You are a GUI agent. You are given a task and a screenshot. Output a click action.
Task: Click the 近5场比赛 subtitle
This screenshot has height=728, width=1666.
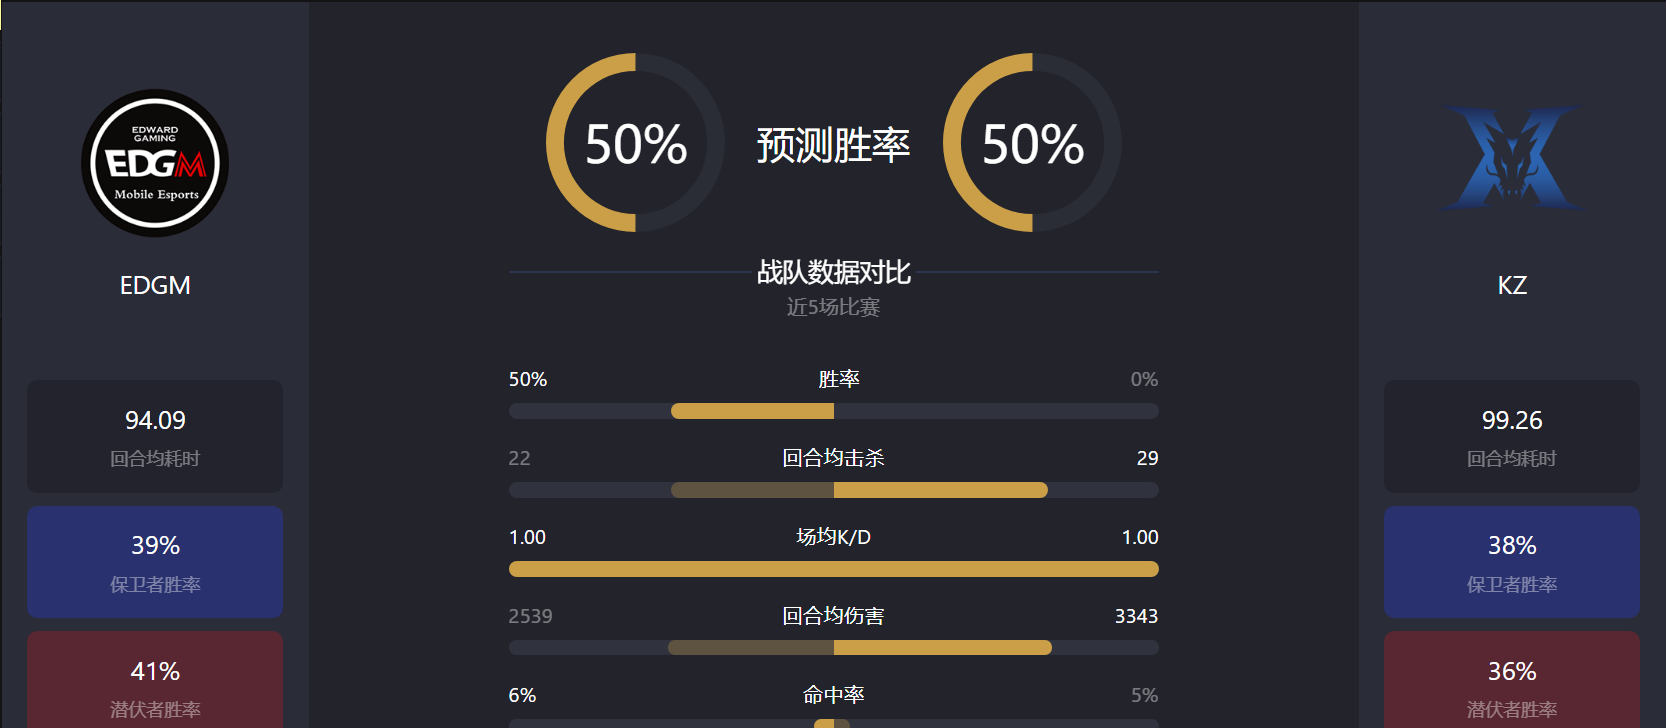pyautogui.click(x=833, y=307)
